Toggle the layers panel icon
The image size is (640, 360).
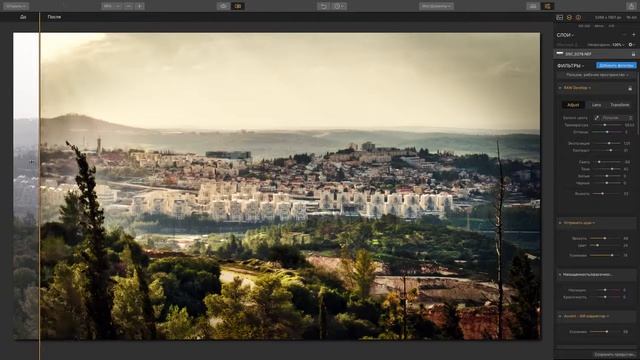pos(569,18)
